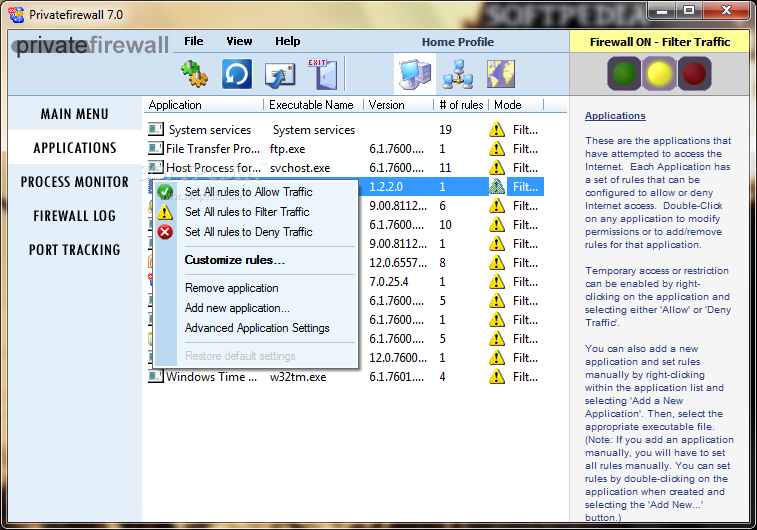Choose Set All rules to Deny Traffic
This screenshot has height=530, width=757.
(x=248, y=232)
